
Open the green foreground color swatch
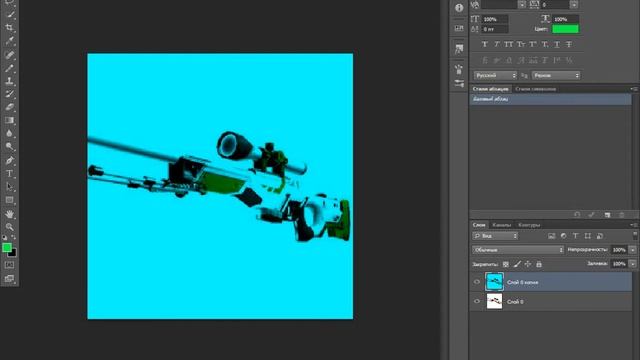7,247
